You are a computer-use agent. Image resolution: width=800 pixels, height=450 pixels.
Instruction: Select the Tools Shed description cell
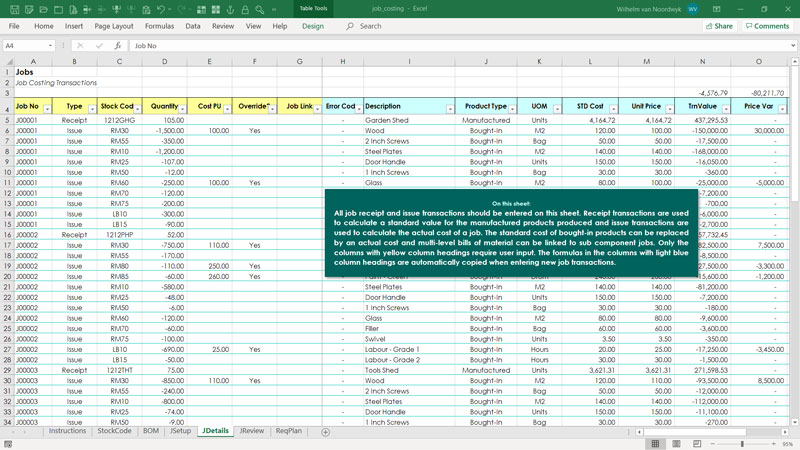[409, 370]
